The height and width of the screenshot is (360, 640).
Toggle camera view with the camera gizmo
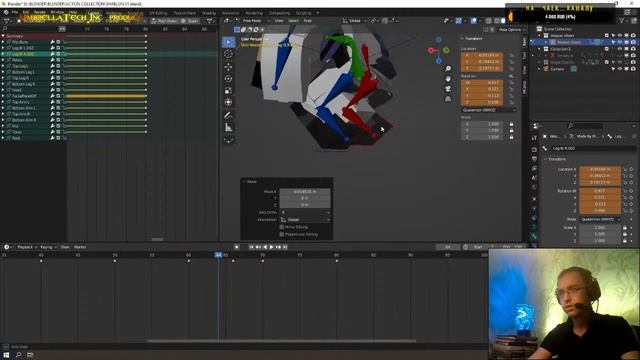(448, 89)
